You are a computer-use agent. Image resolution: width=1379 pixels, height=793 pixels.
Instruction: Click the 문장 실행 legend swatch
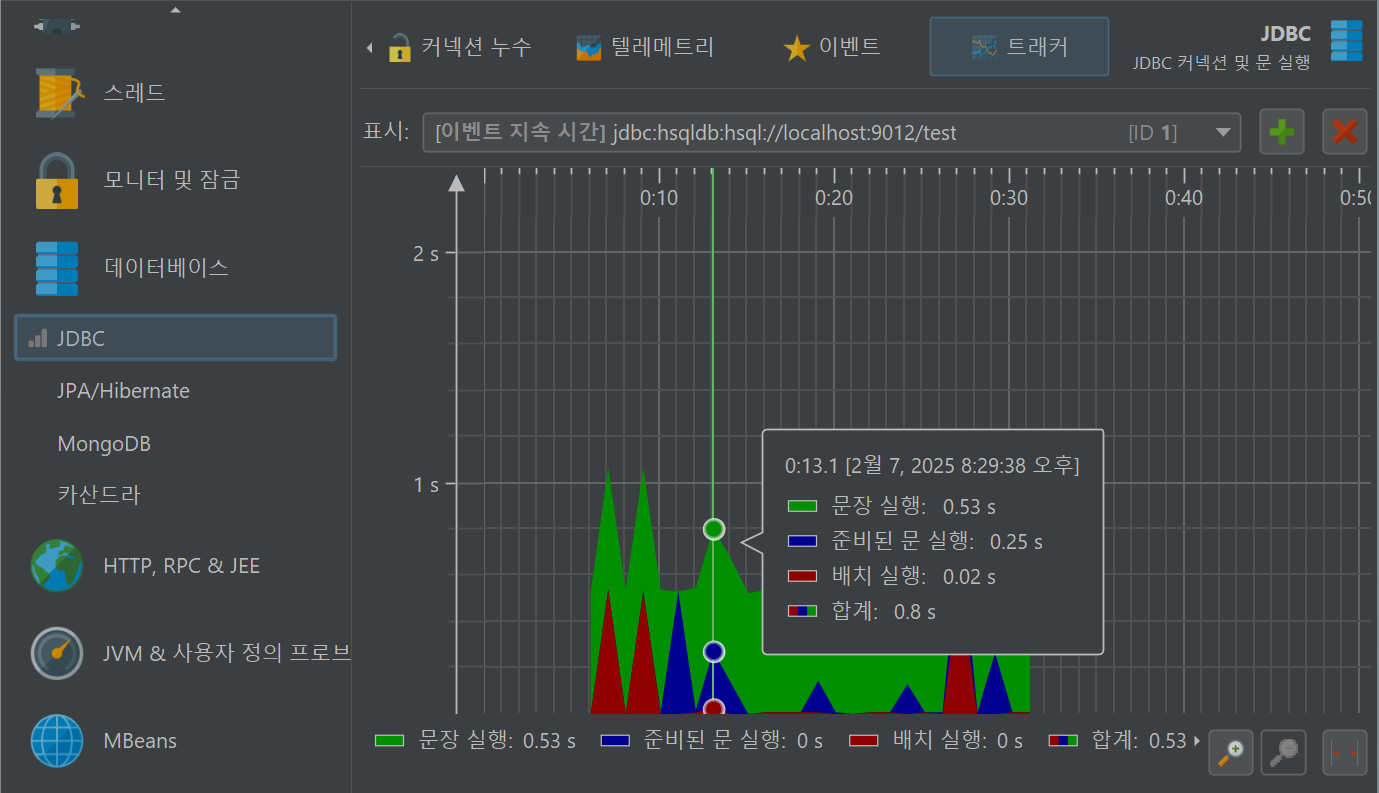pos(389,741)
